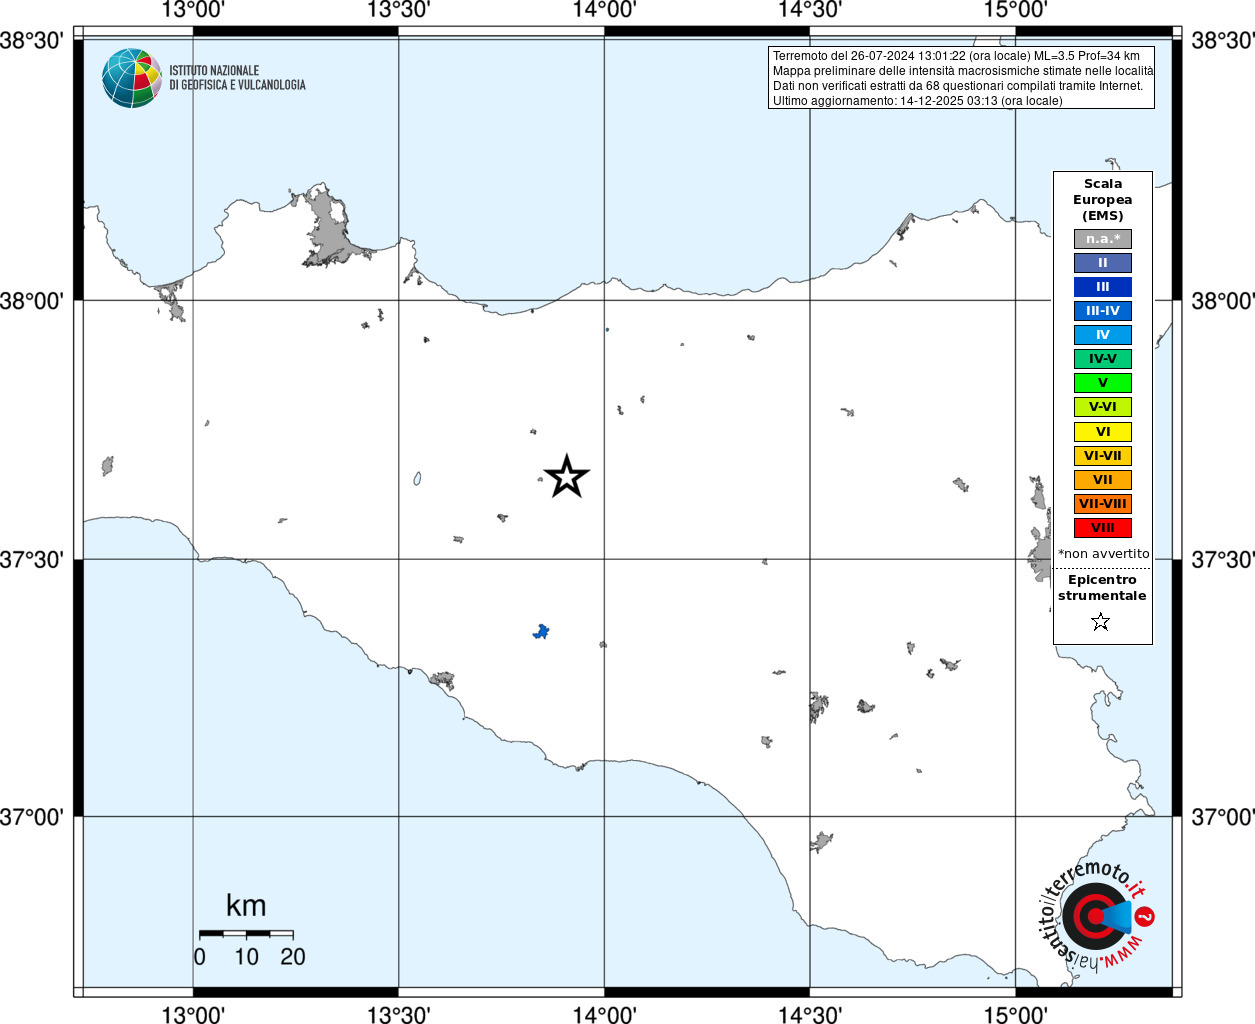Click the Istituto Nazionale di Geofisica text
Viewport: 1255px width, 1024px height.
(x=237, y=78)
